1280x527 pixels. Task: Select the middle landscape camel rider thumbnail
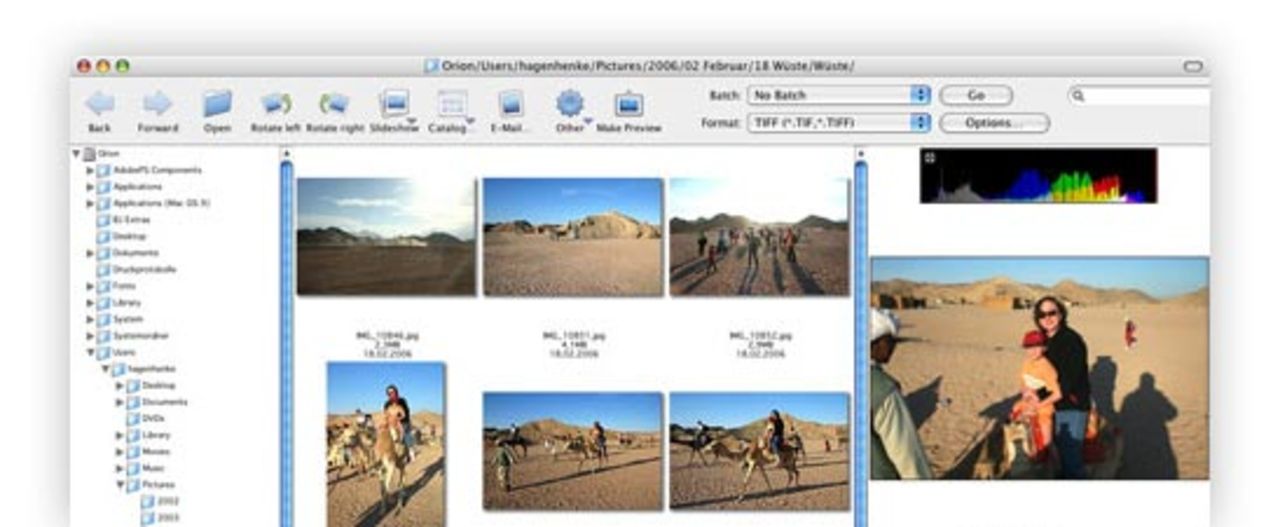572,451
